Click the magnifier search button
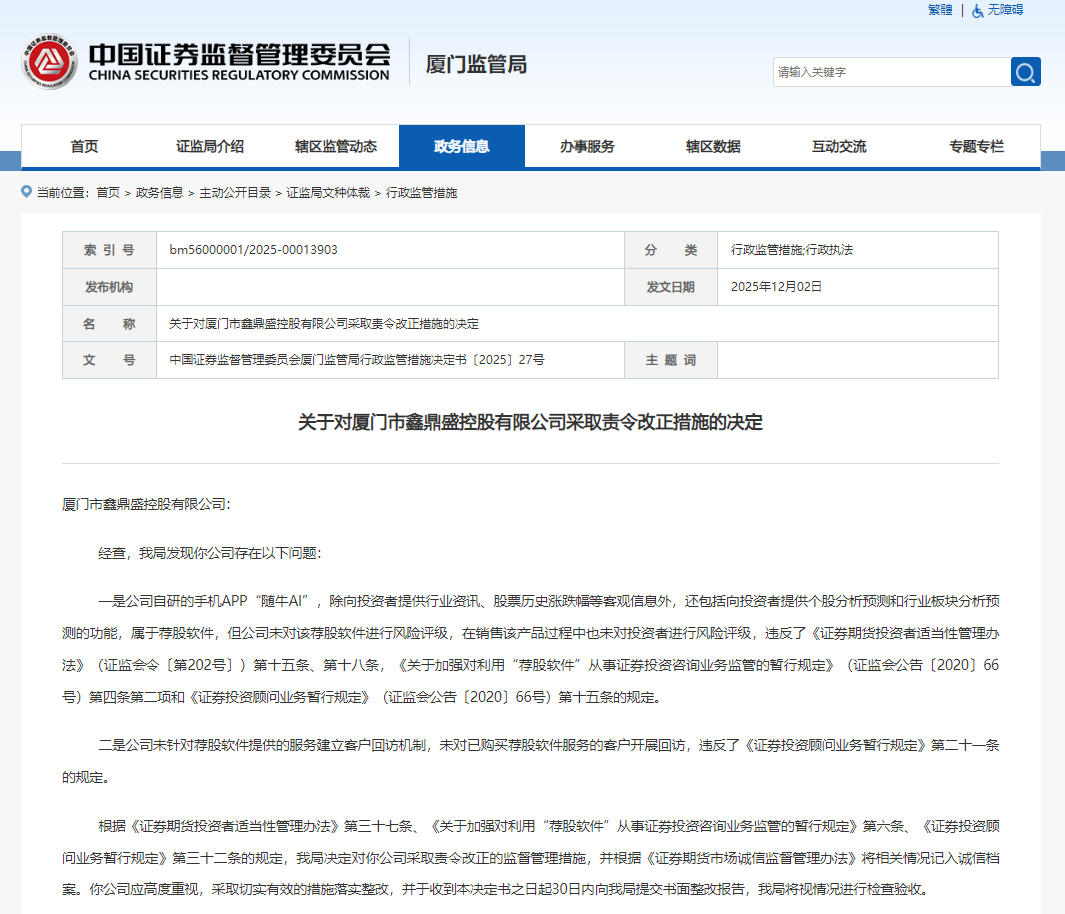This screenshot has width=1065, height=914. 1025,72
